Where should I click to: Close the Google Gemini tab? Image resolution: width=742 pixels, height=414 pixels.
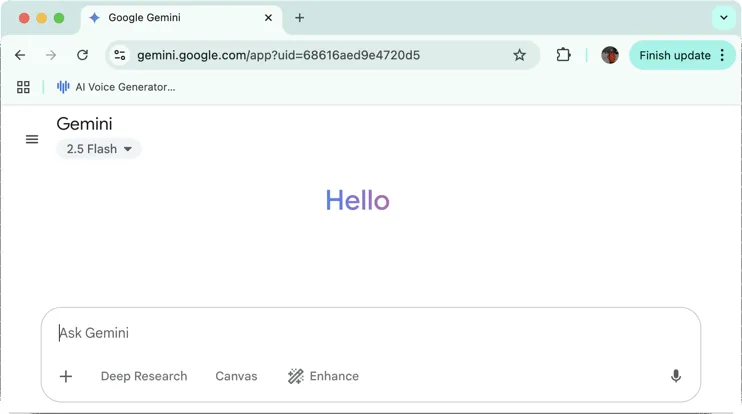(268, 18)
